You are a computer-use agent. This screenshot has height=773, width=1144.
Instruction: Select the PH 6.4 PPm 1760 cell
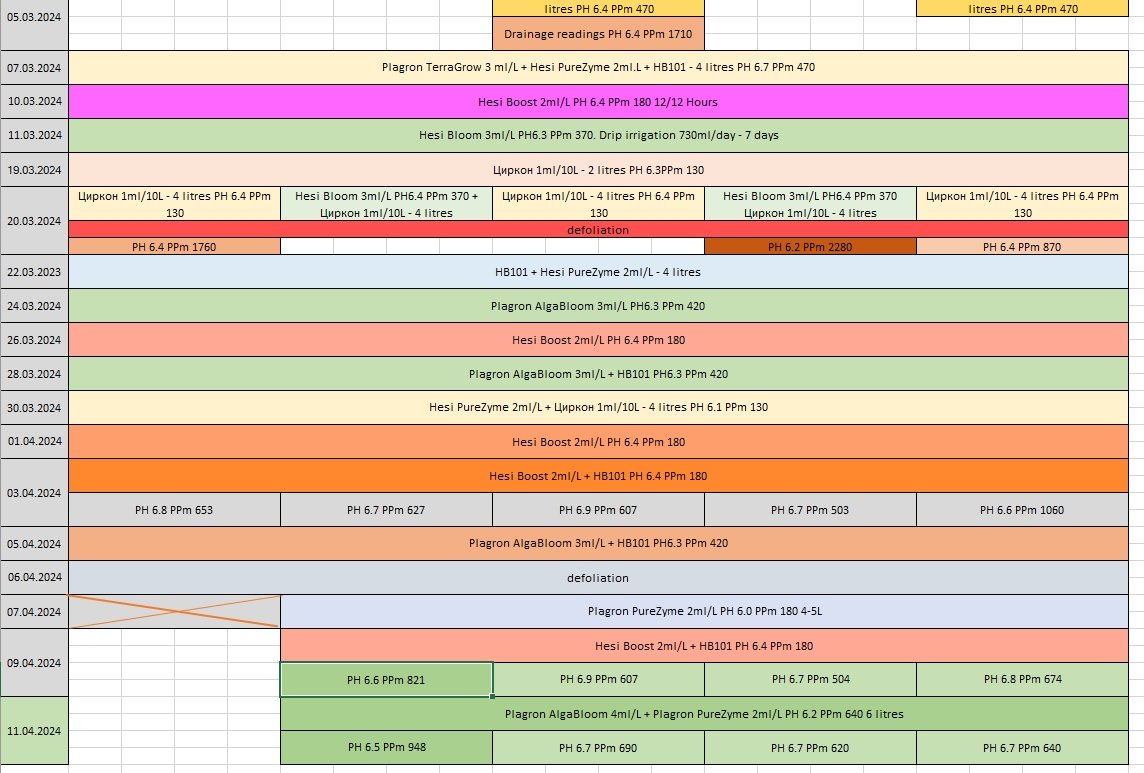point(174,247)
